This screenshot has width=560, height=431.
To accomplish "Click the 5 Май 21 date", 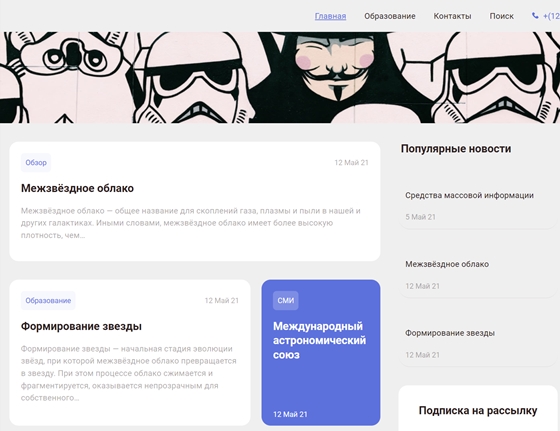I will point(420,217).
